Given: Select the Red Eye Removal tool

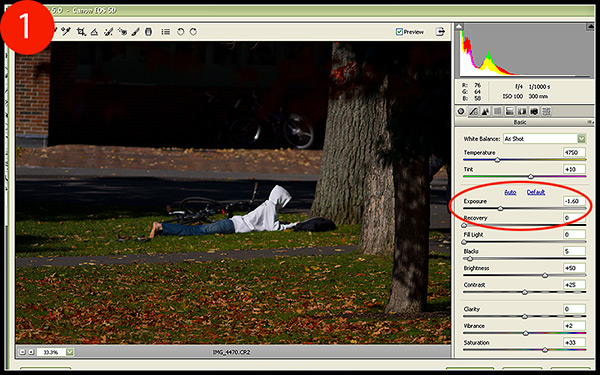Looking at the screenshot, I should click(122, 32).
